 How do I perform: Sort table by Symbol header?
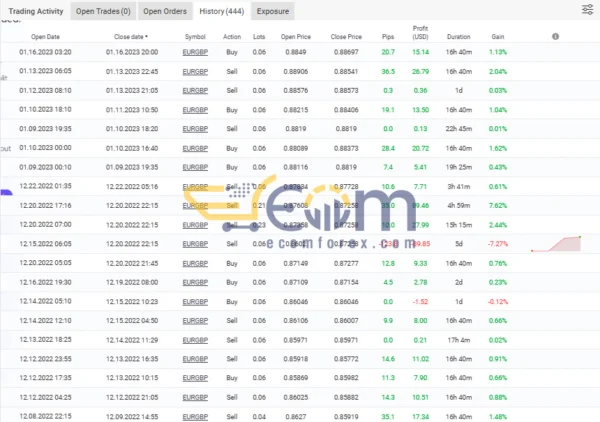(x=195, y=37)
